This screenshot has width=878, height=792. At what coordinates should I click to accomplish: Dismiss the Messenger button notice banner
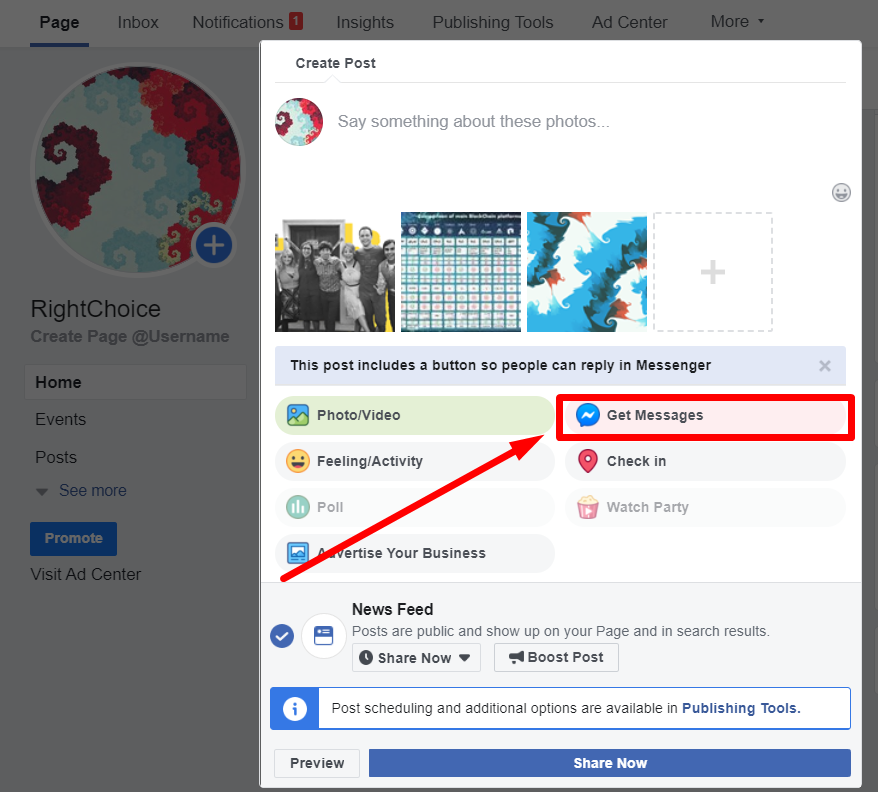pyautogui.click(x=825, y=366)
